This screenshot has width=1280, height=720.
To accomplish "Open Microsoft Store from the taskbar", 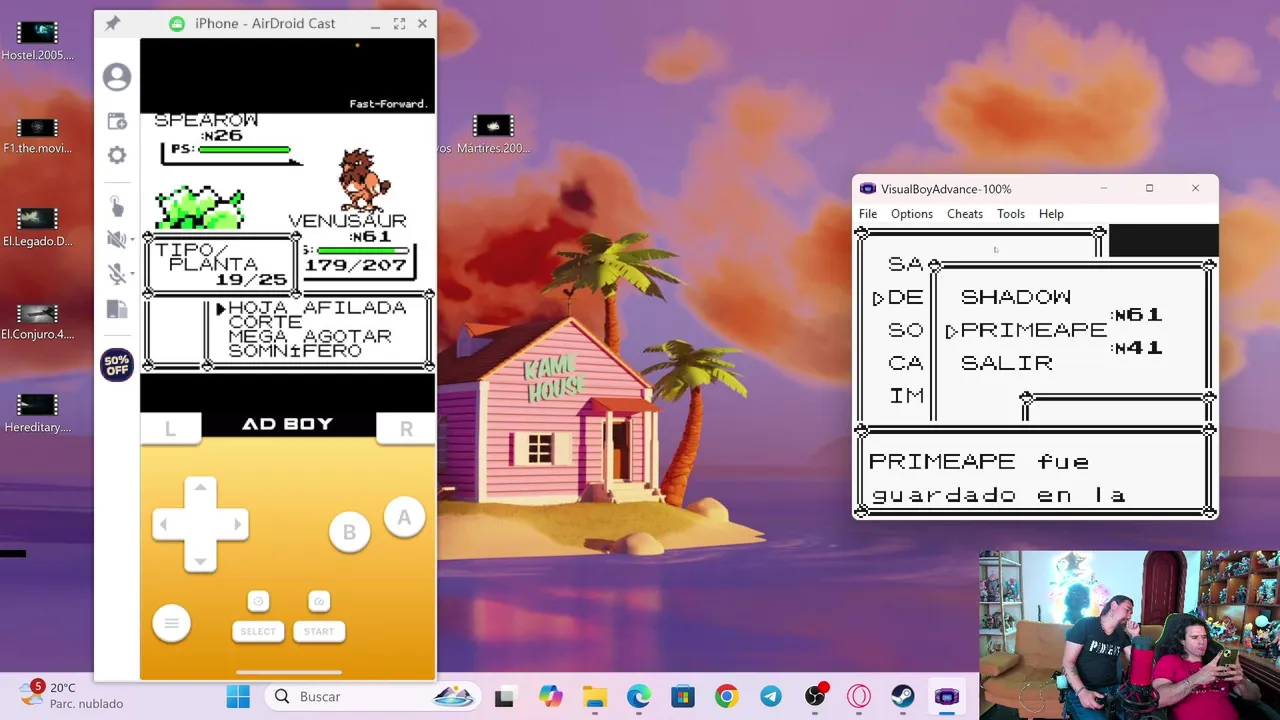I will [683, 697].
